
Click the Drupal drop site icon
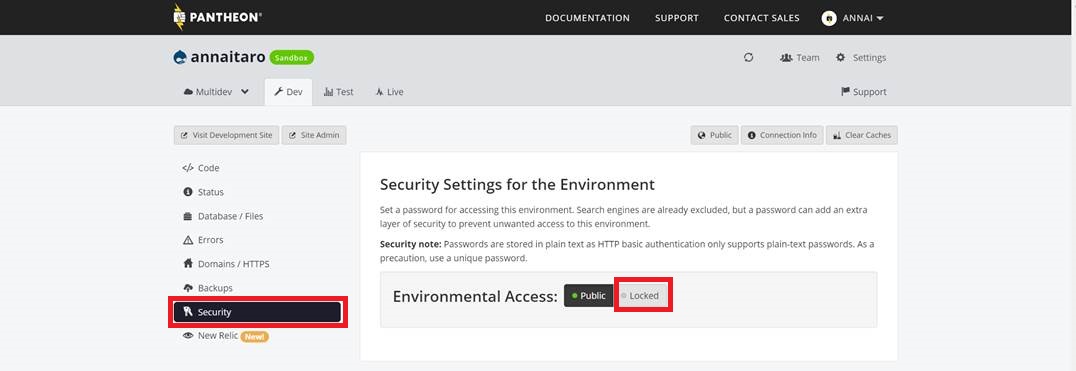180,58
